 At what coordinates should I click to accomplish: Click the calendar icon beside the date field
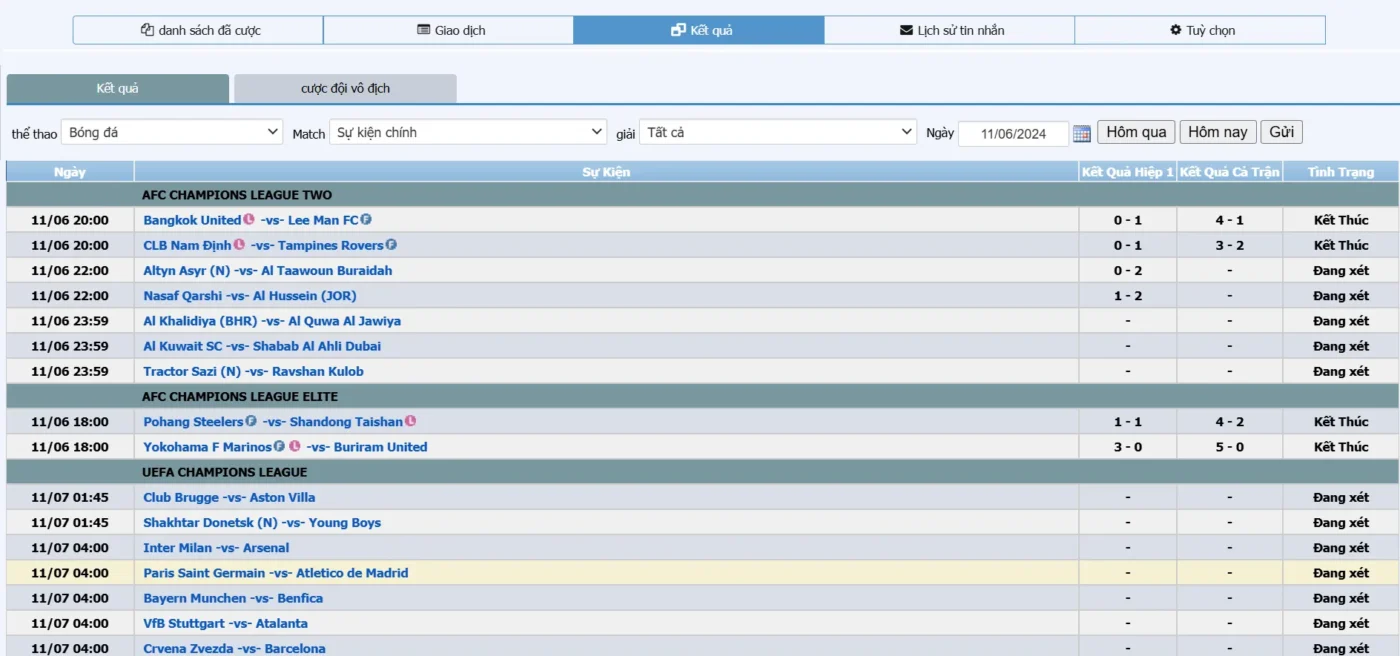1082,133
